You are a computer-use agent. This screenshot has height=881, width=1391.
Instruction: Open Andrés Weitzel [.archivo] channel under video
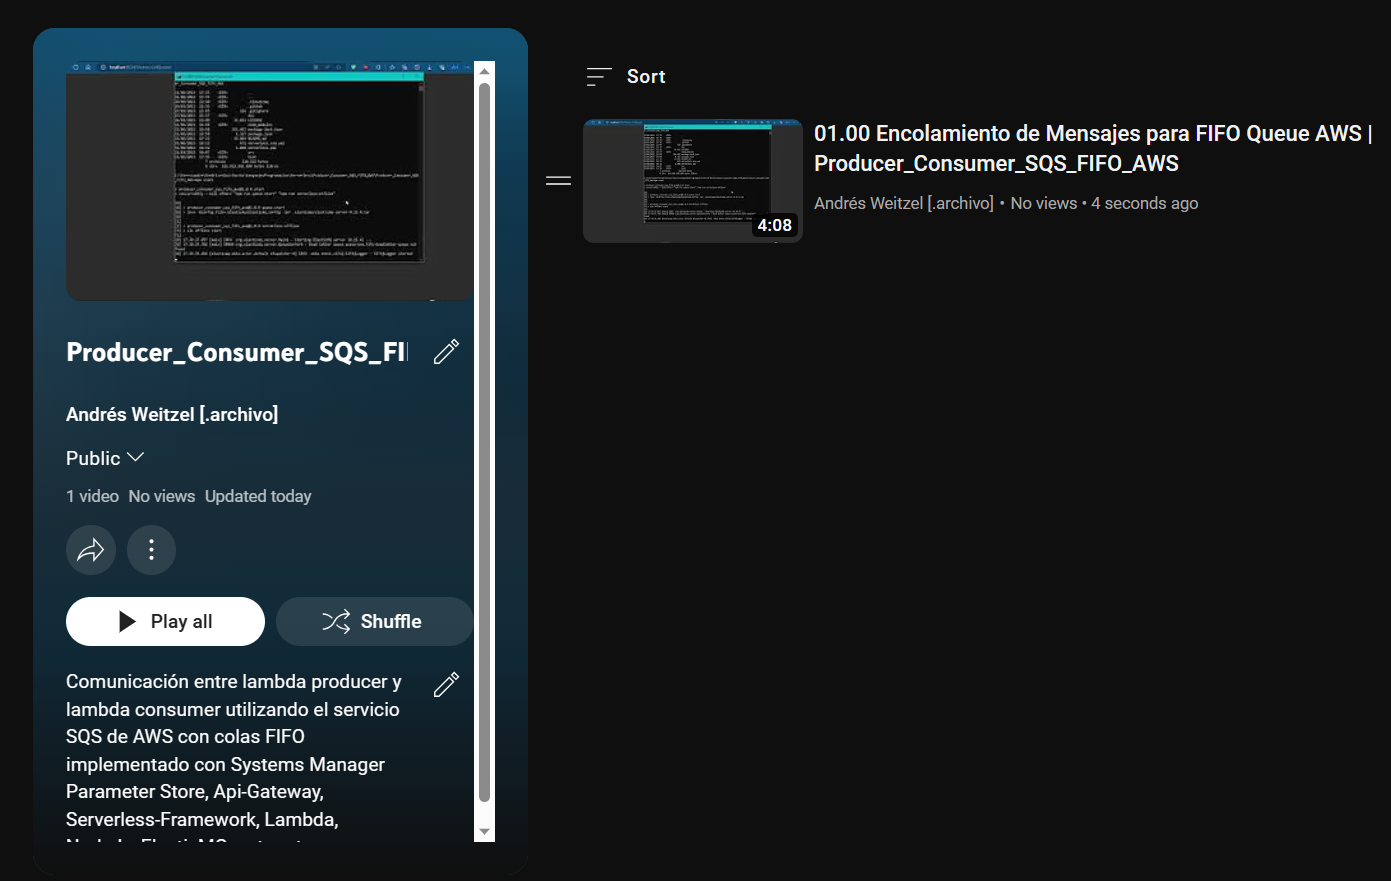(x=904, y=203)
